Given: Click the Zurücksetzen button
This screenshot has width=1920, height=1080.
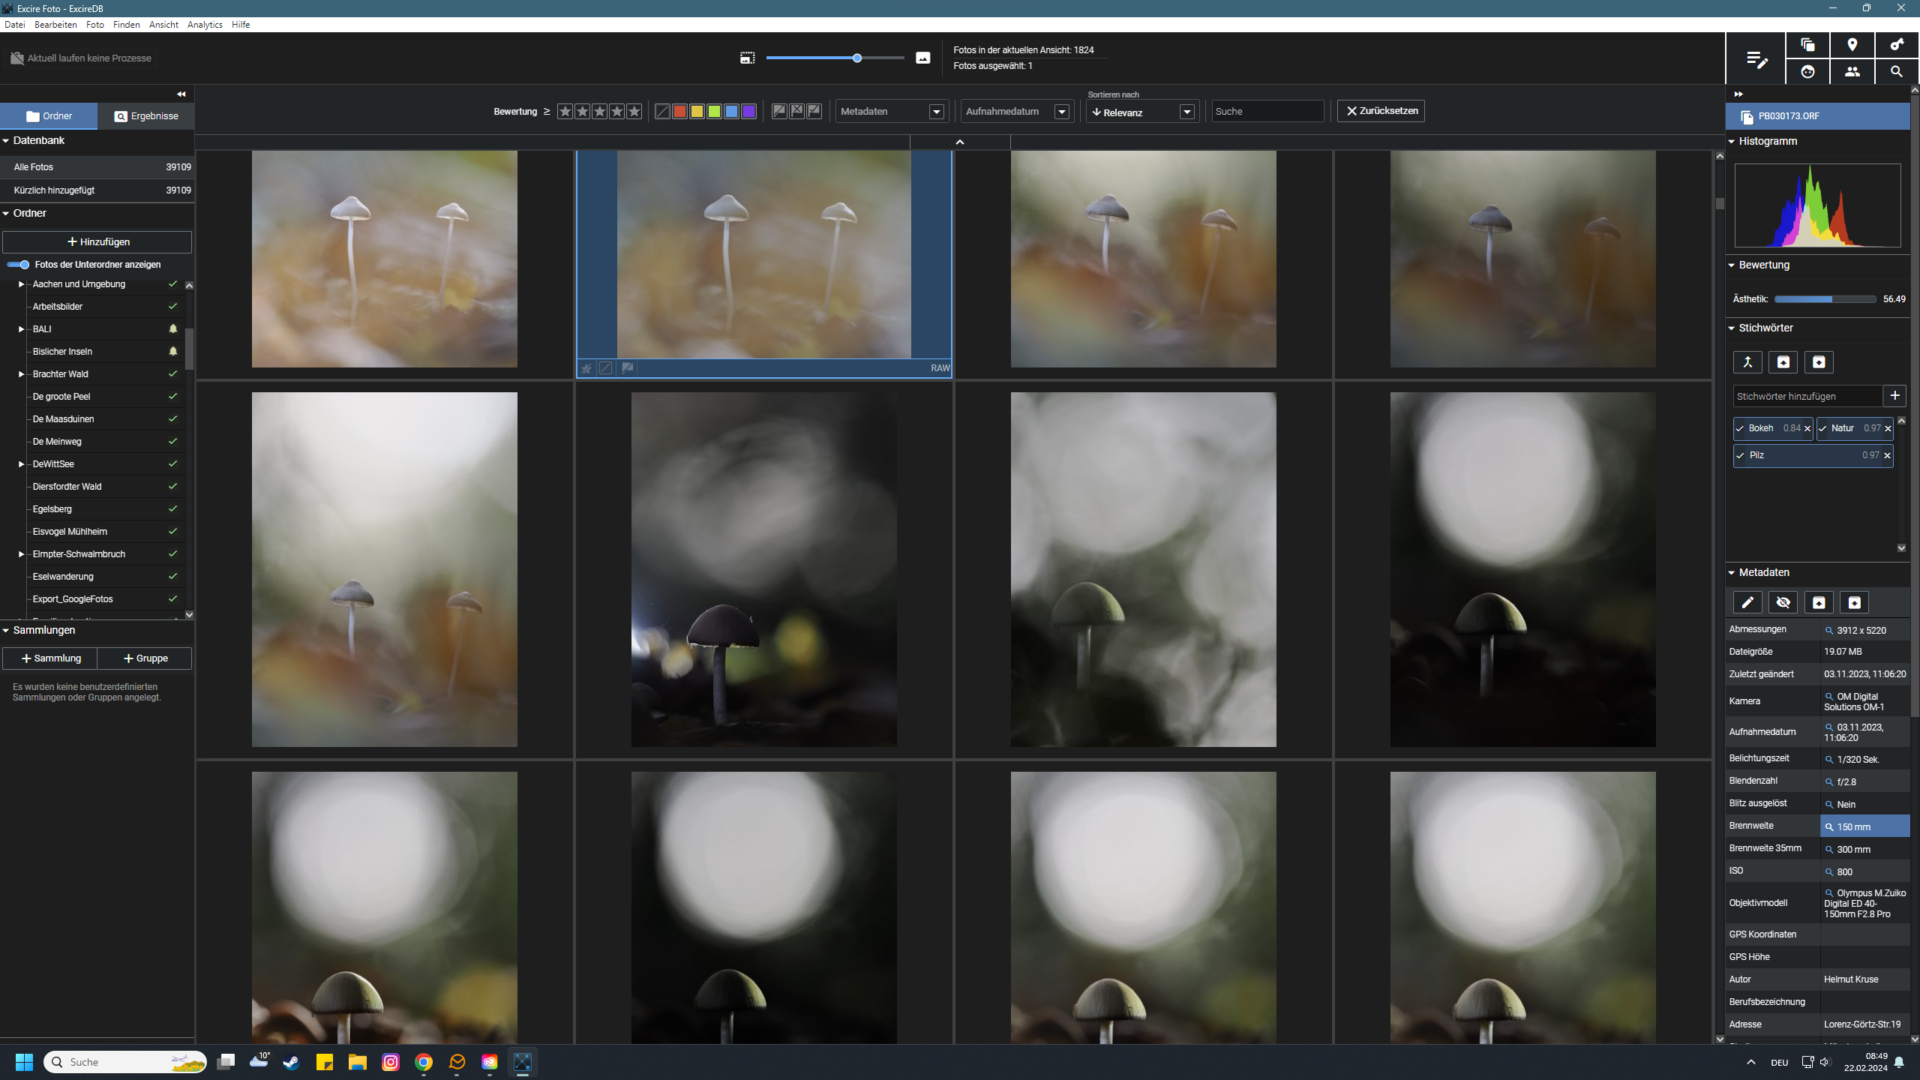Looking at the screenshot, I should [x=1381, y=111].
